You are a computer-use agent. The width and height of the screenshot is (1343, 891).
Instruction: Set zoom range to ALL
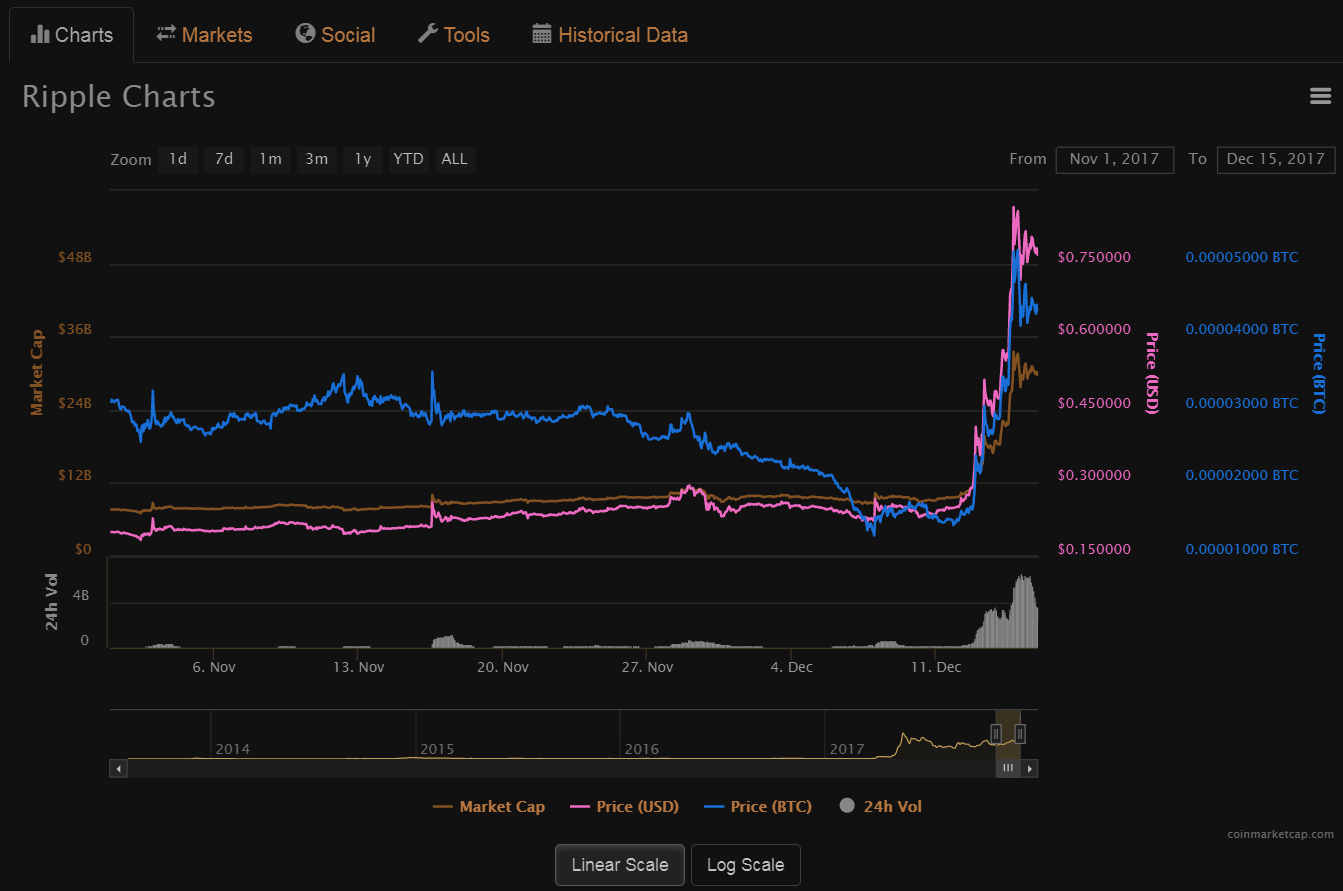(454, 159)
